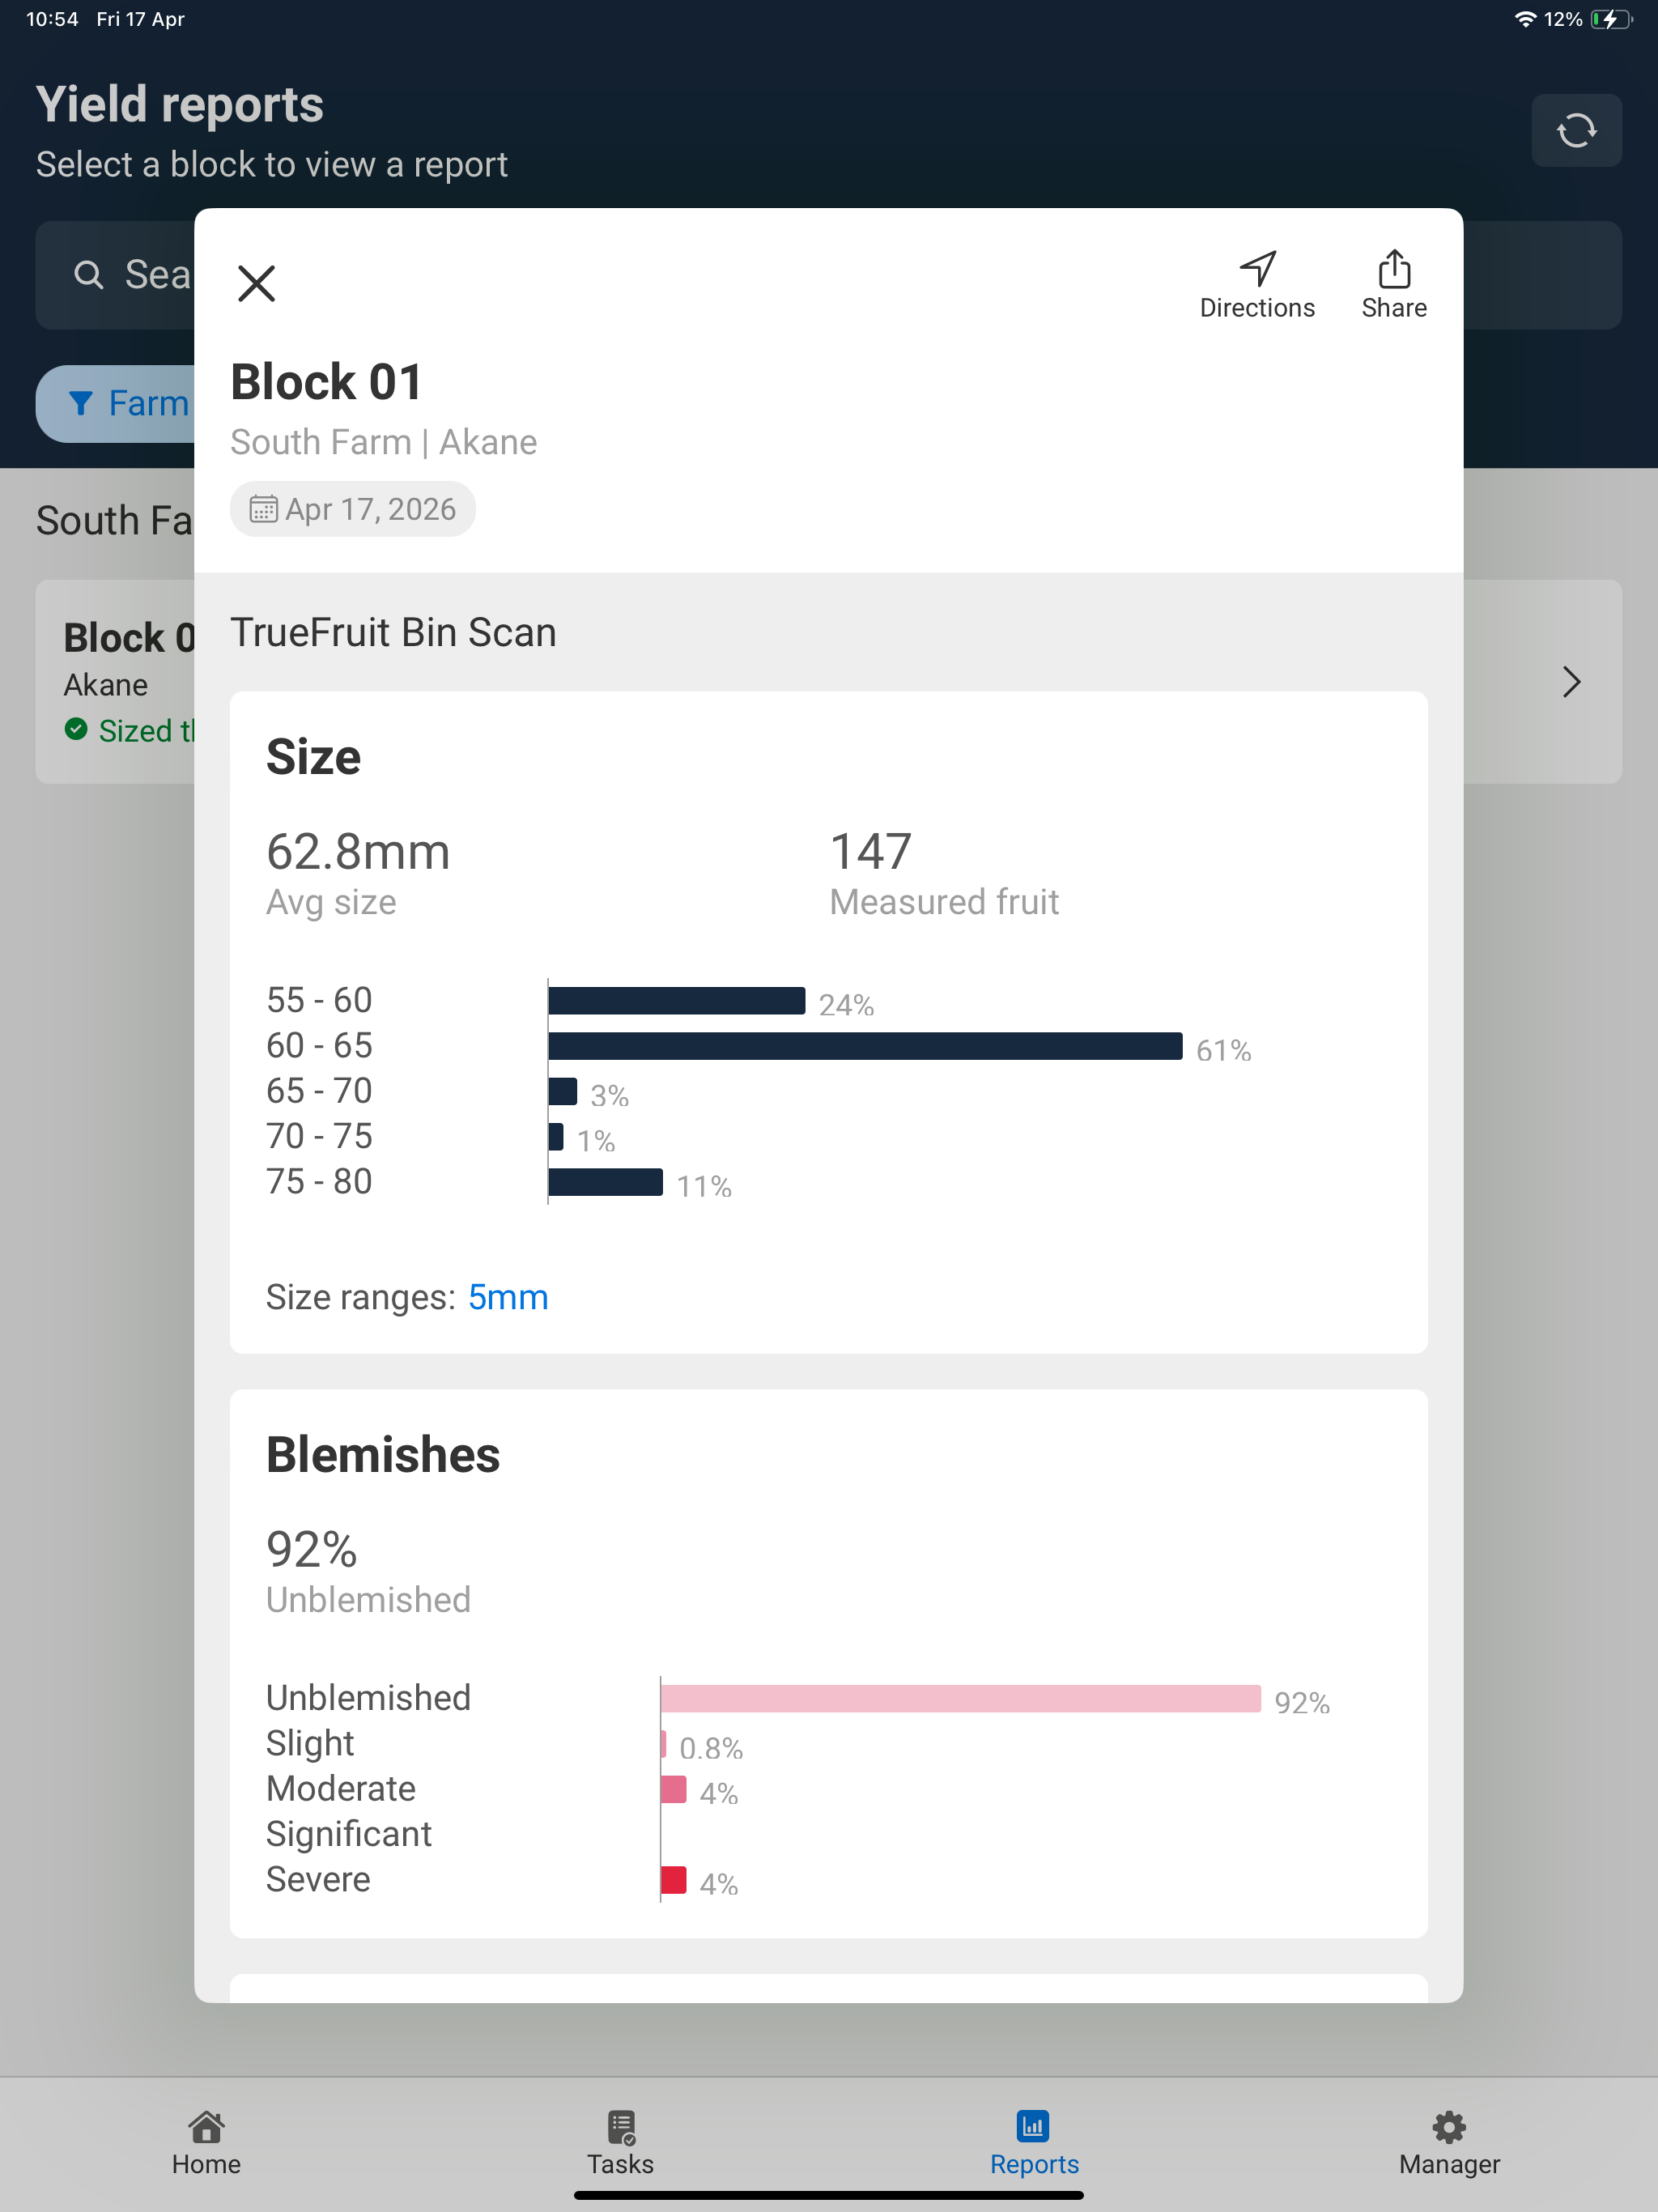Select the Apr 17, 2026 date chip
Viewport: 1658px width, 2212px height.
click(x=353, y=509)
